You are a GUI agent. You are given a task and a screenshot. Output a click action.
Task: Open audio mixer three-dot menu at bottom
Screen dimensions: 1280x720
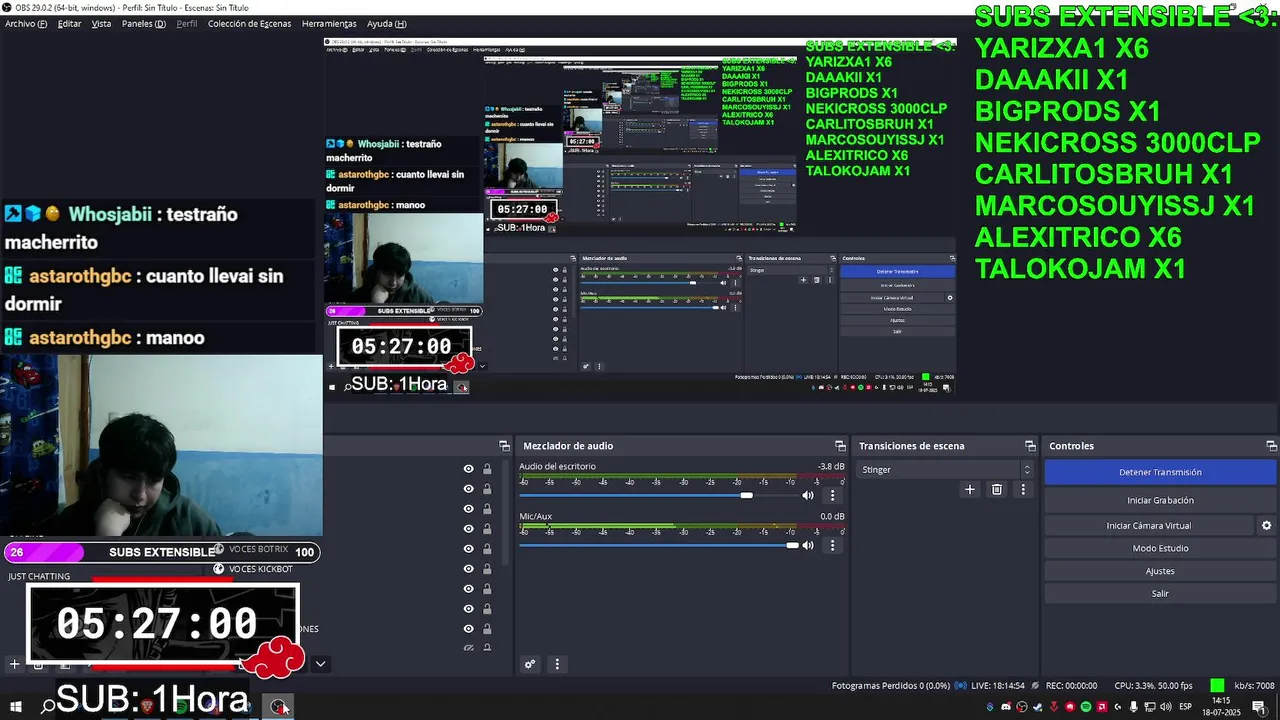tap(557, 664)
